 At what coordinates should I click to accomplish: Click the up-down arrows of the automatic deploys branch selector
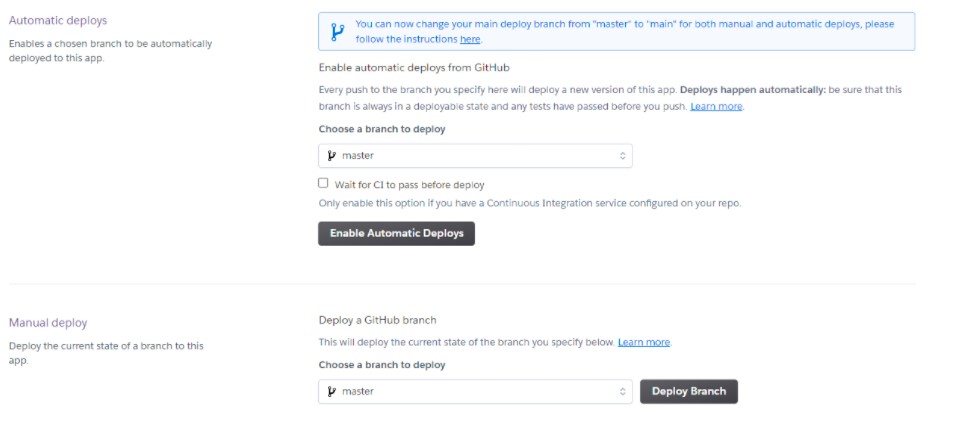pos(622,156)
